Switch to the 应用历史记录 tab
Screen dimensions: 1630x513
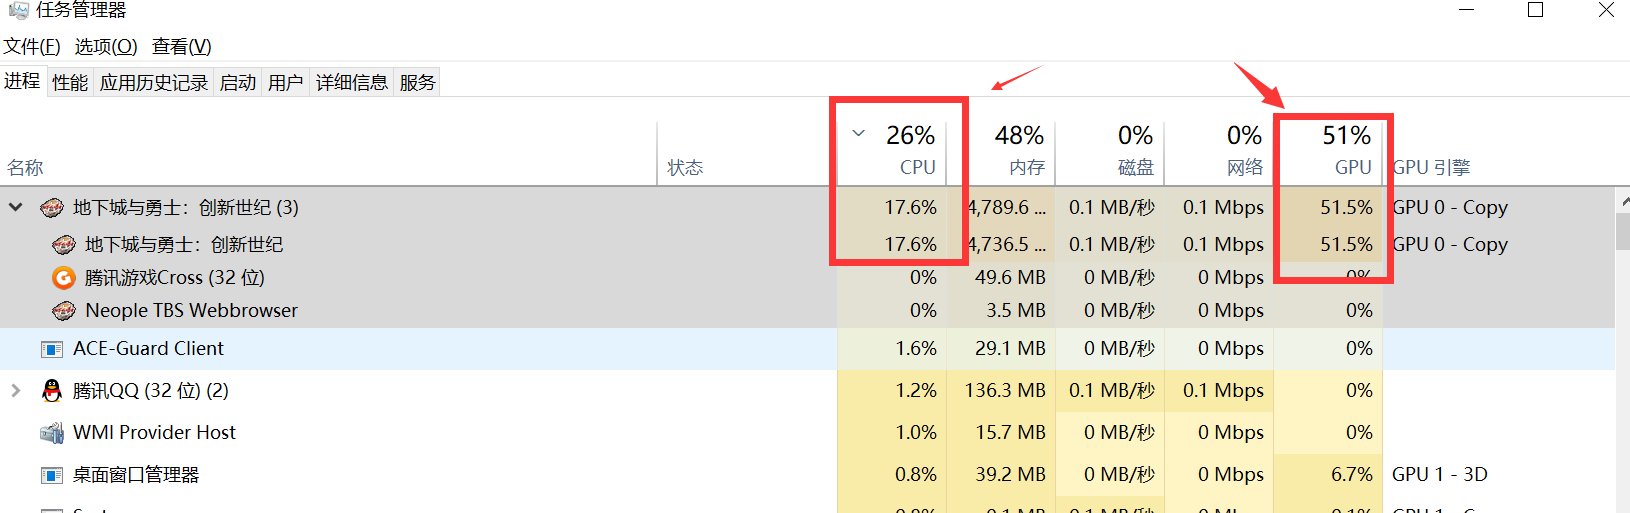[154, 83]
